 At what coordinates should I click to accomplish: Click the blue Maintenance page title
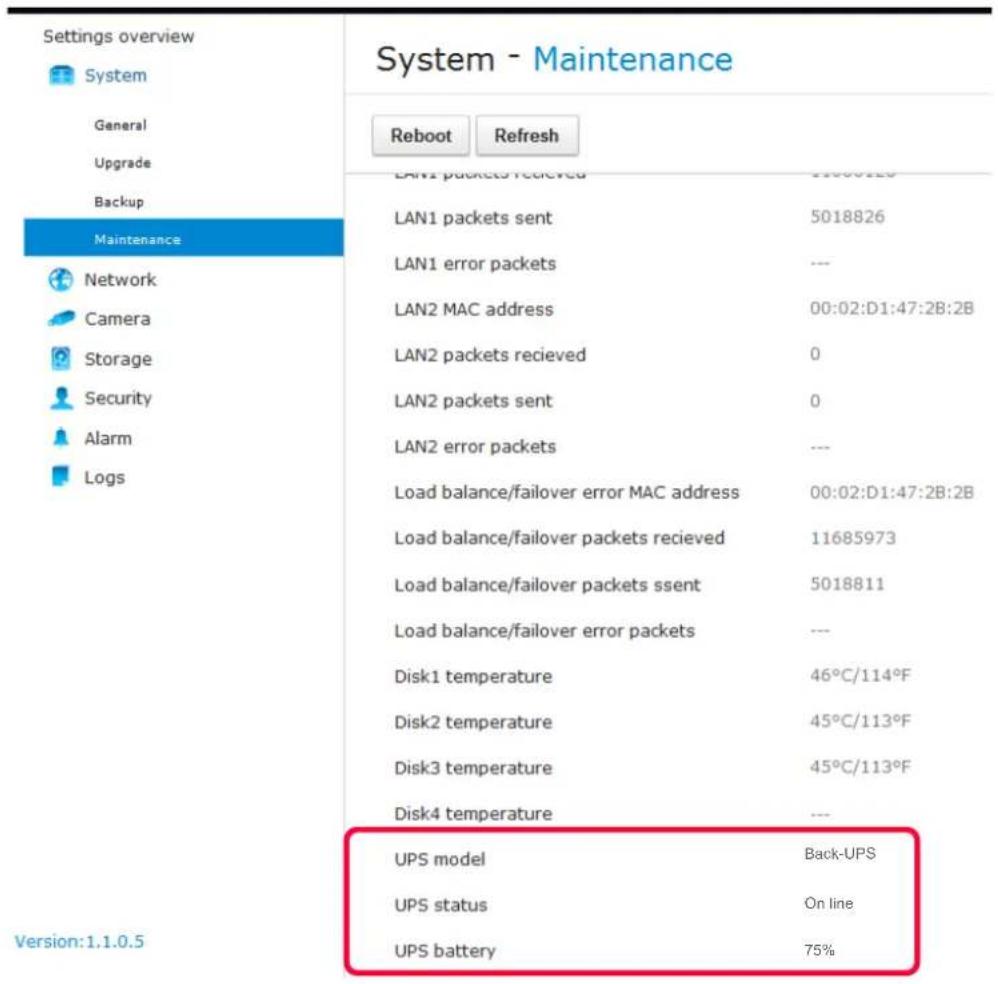click(x=633, y=60)
